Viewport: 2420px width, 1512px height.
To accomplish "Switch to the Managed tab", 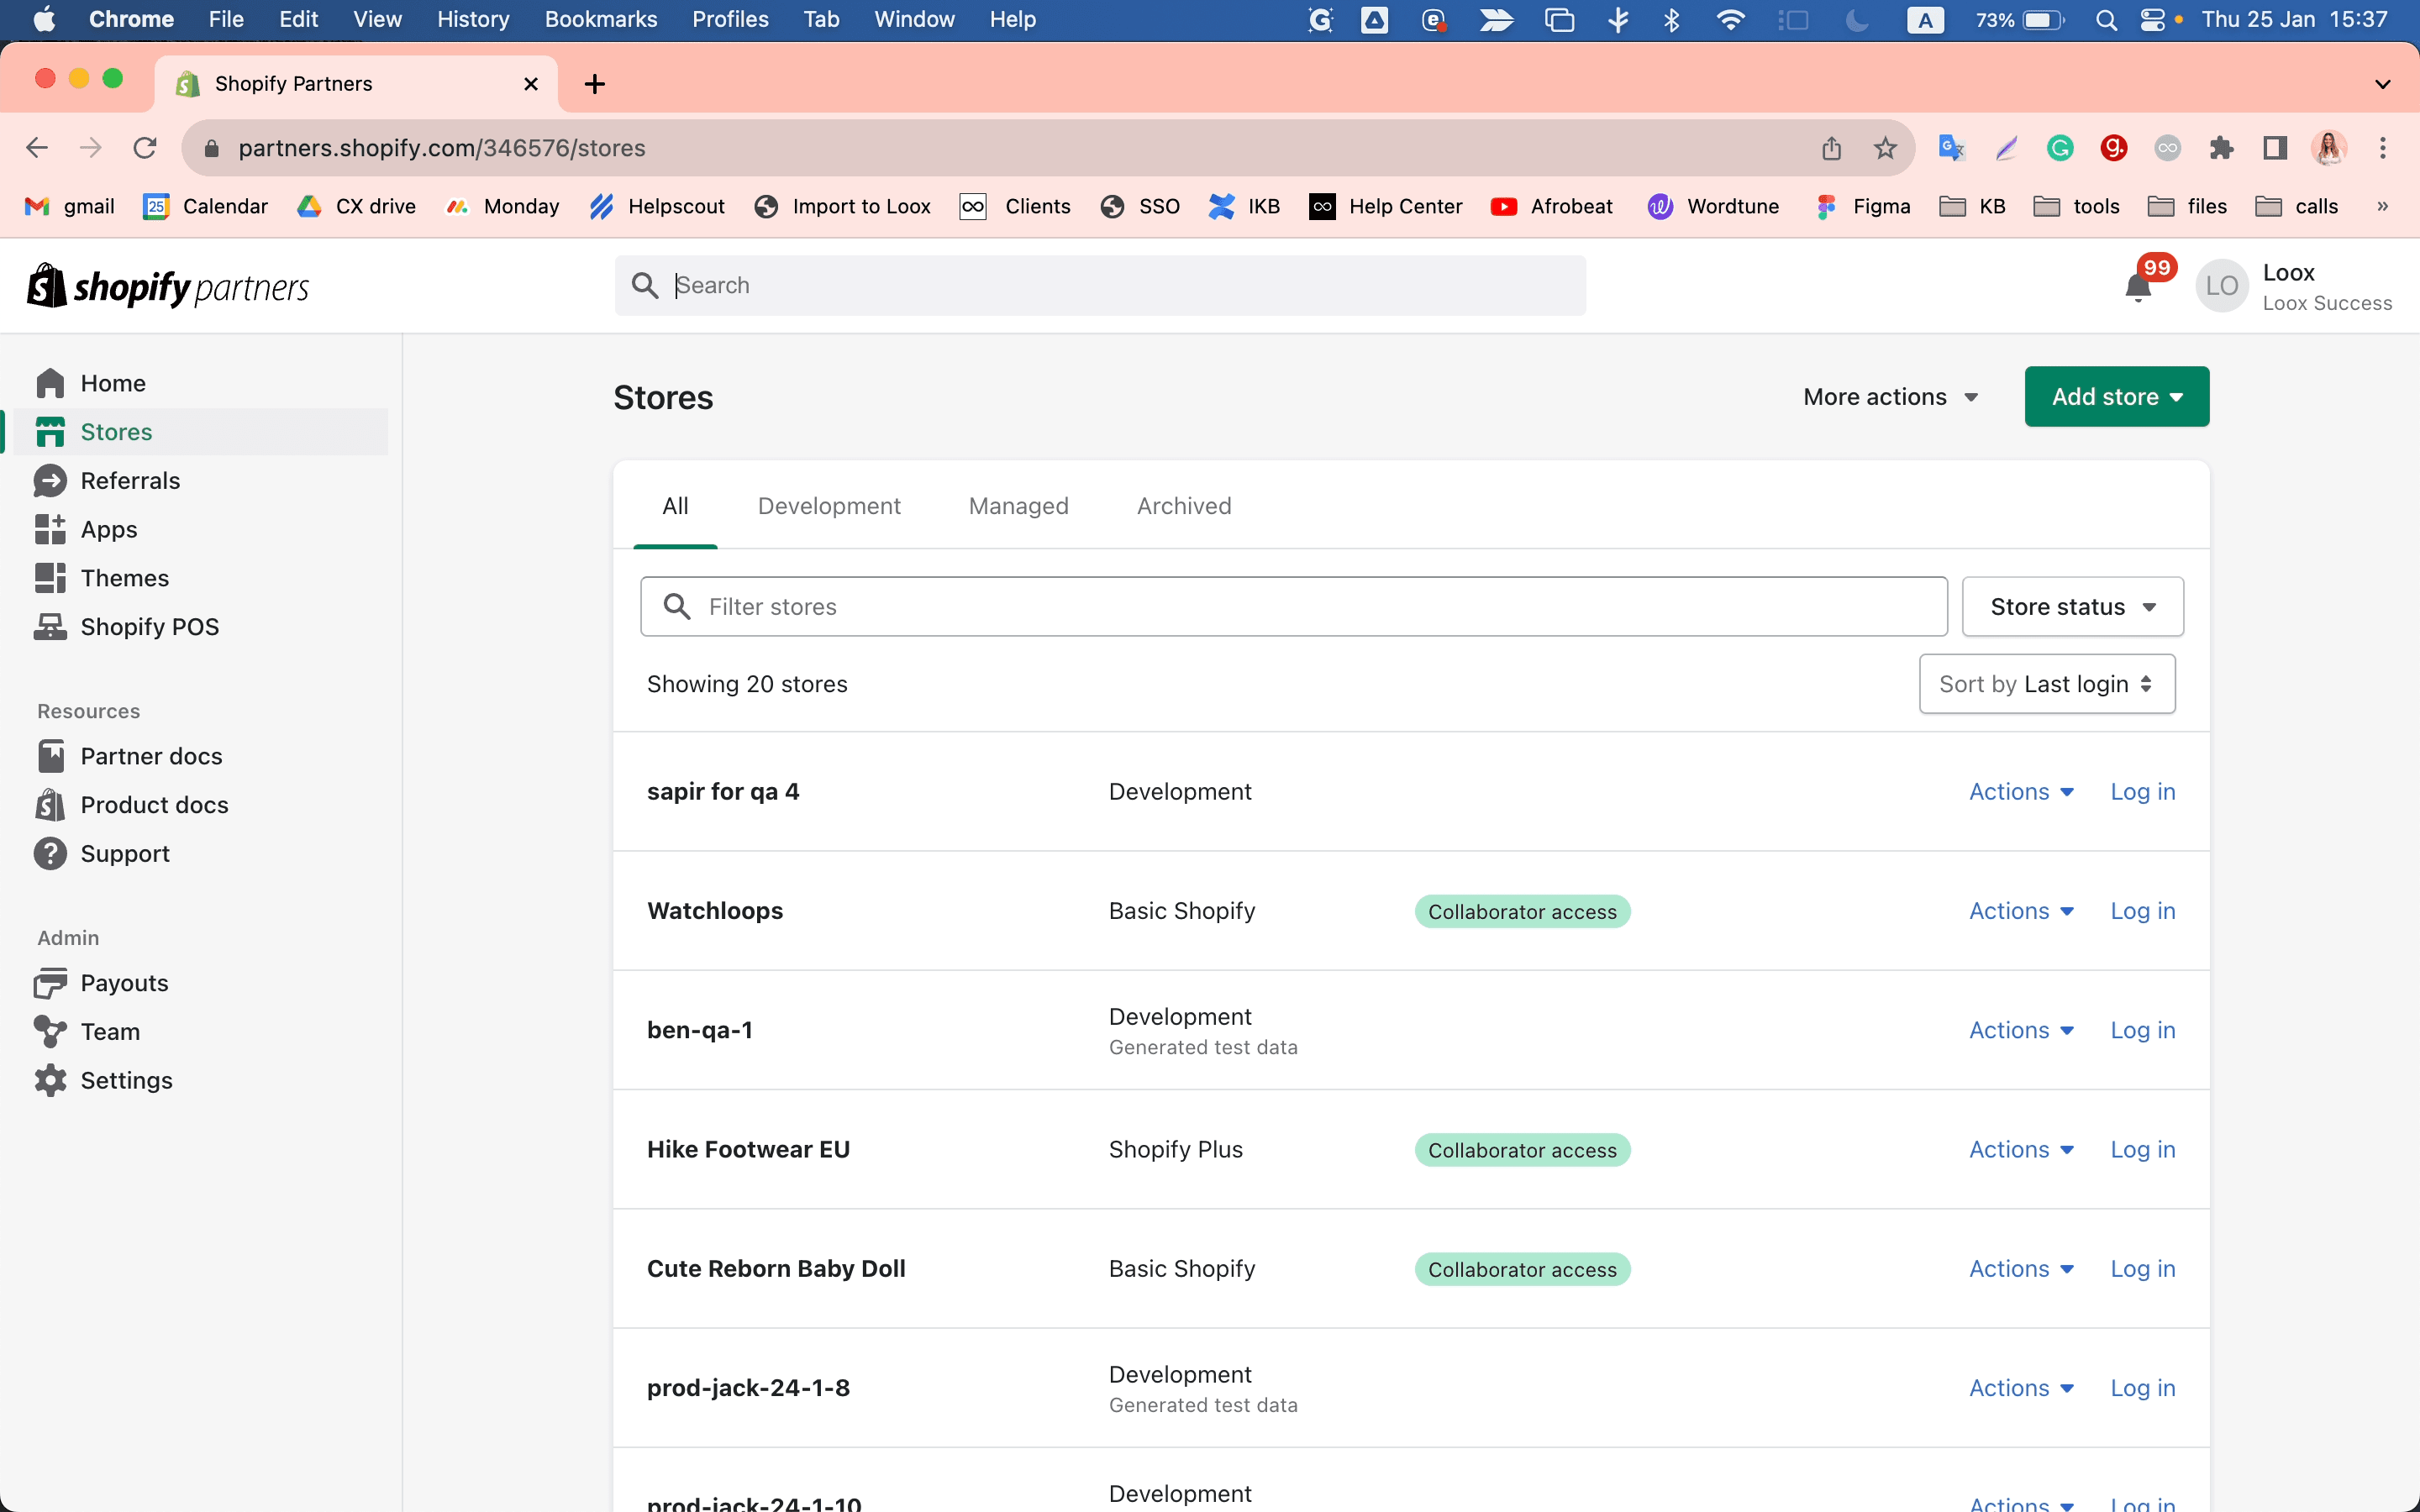I will coord(1018,506).
